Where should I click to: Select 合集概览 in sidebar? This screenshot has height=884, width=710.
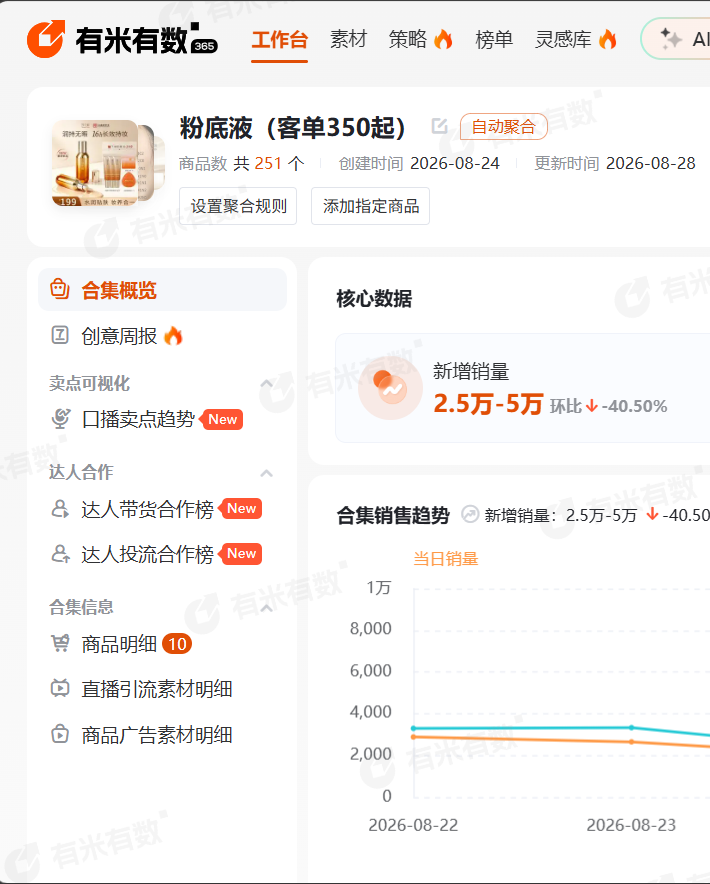tap(162, 290)
